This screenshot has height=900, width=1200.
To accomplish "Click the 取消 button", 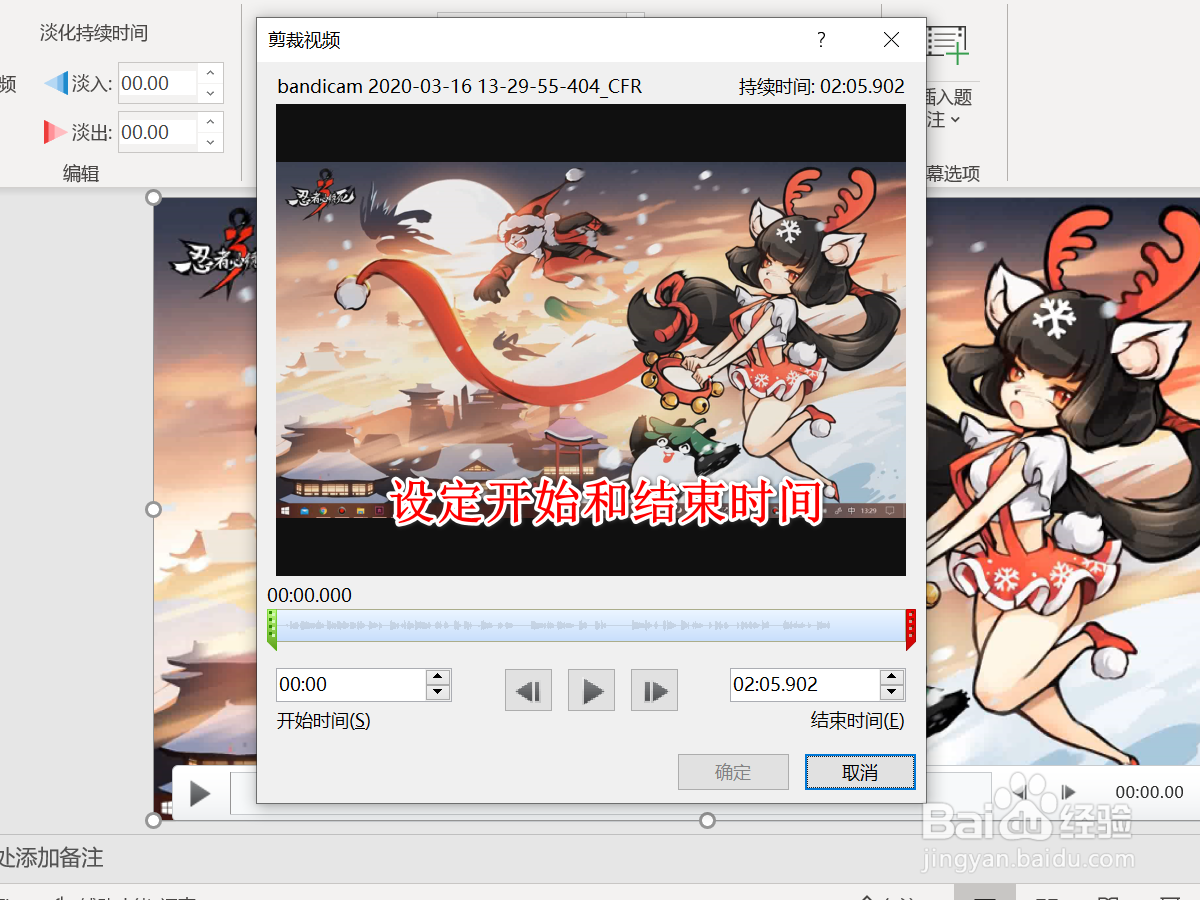I will (x=860, y=772).
